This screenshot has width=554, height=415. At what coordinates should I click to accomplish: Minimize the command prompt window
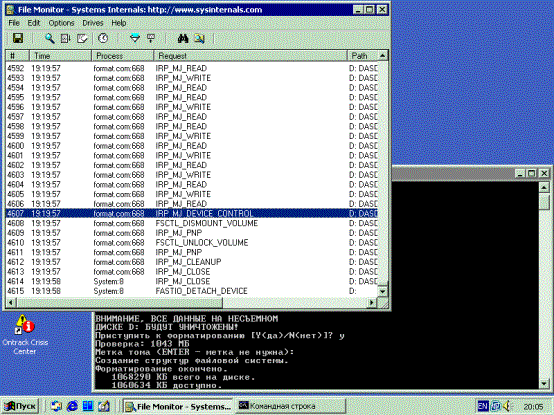click(520, 173)
